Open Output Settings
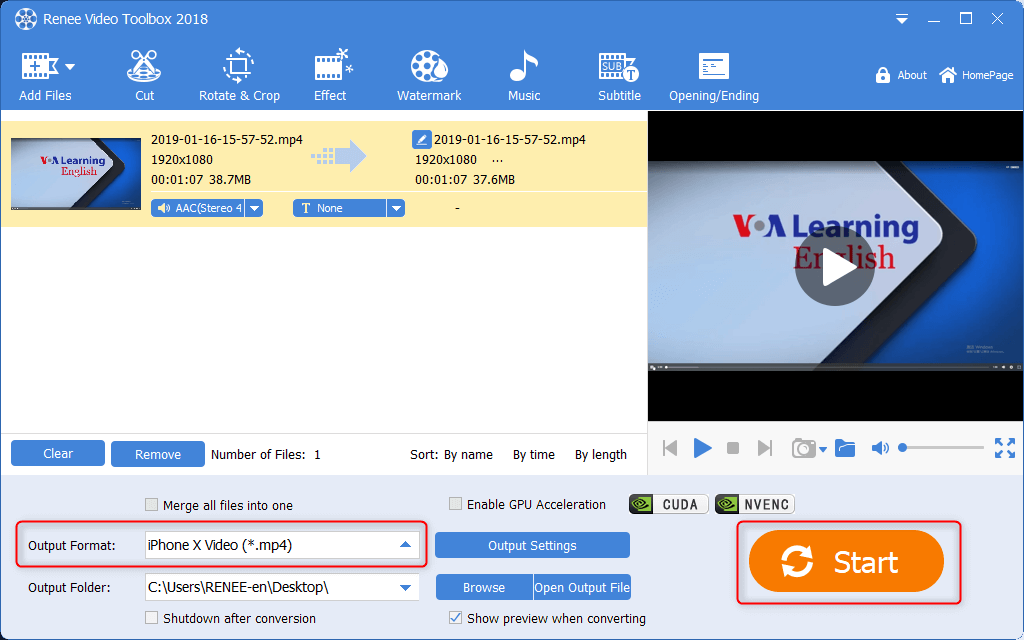The width and height of the screenshot is (1024, 640). click(532, 545)
